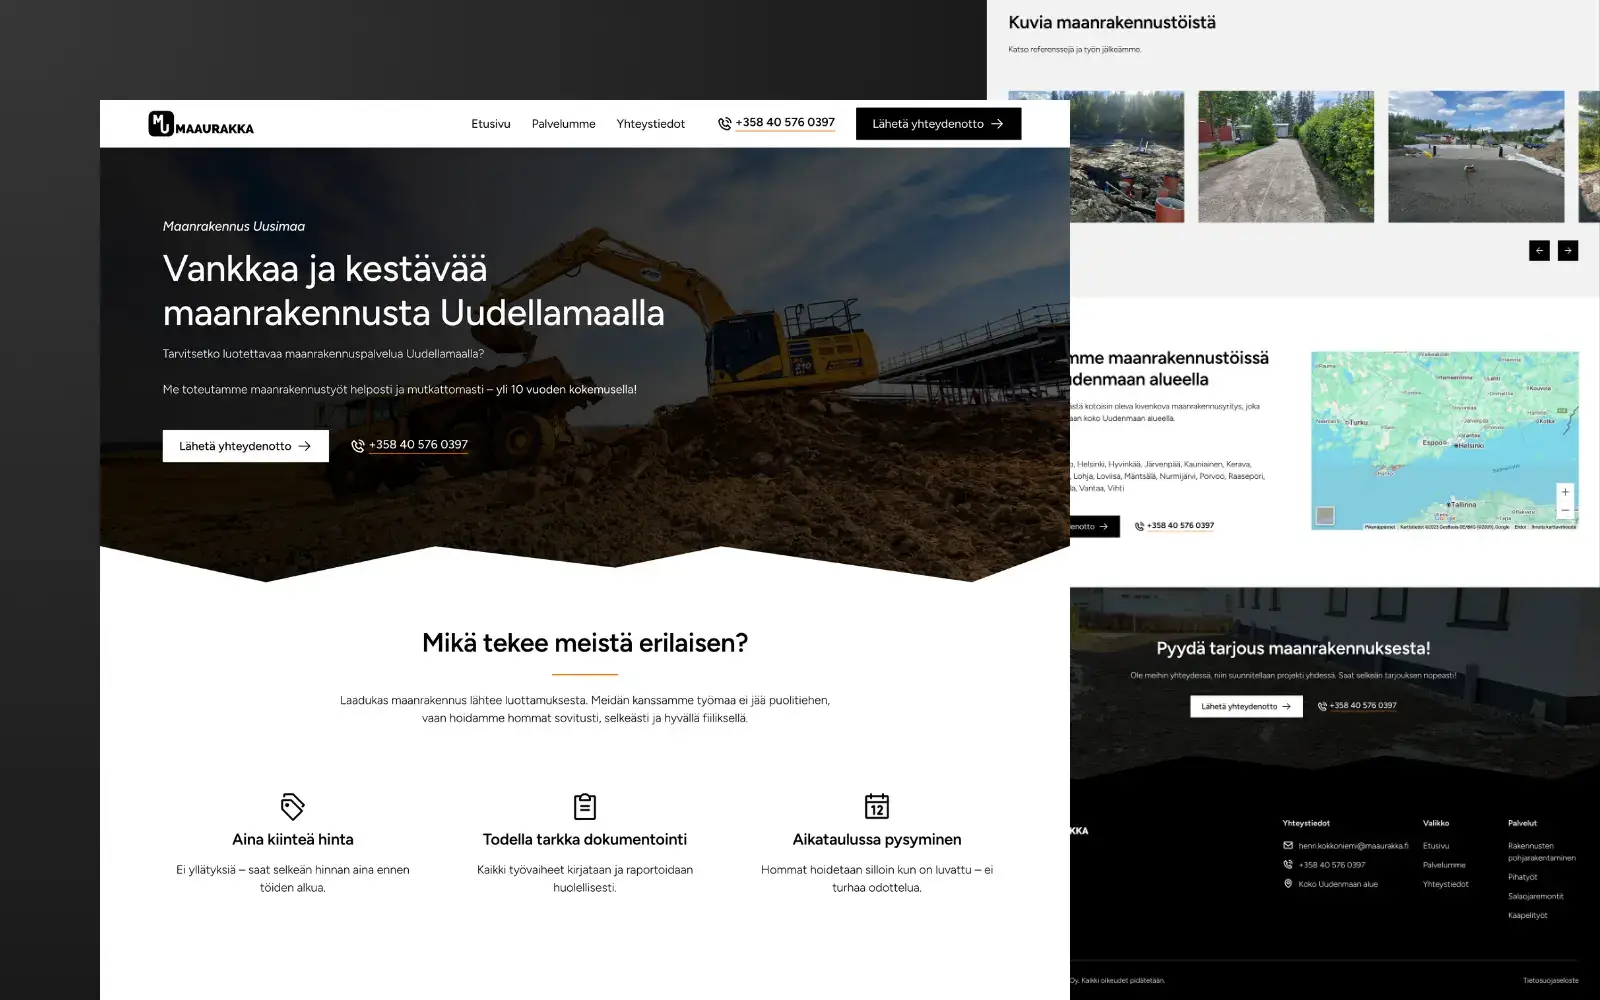
Task: Click the previous arrow in the gallery carousel
Action: (x=1539, y=251)
